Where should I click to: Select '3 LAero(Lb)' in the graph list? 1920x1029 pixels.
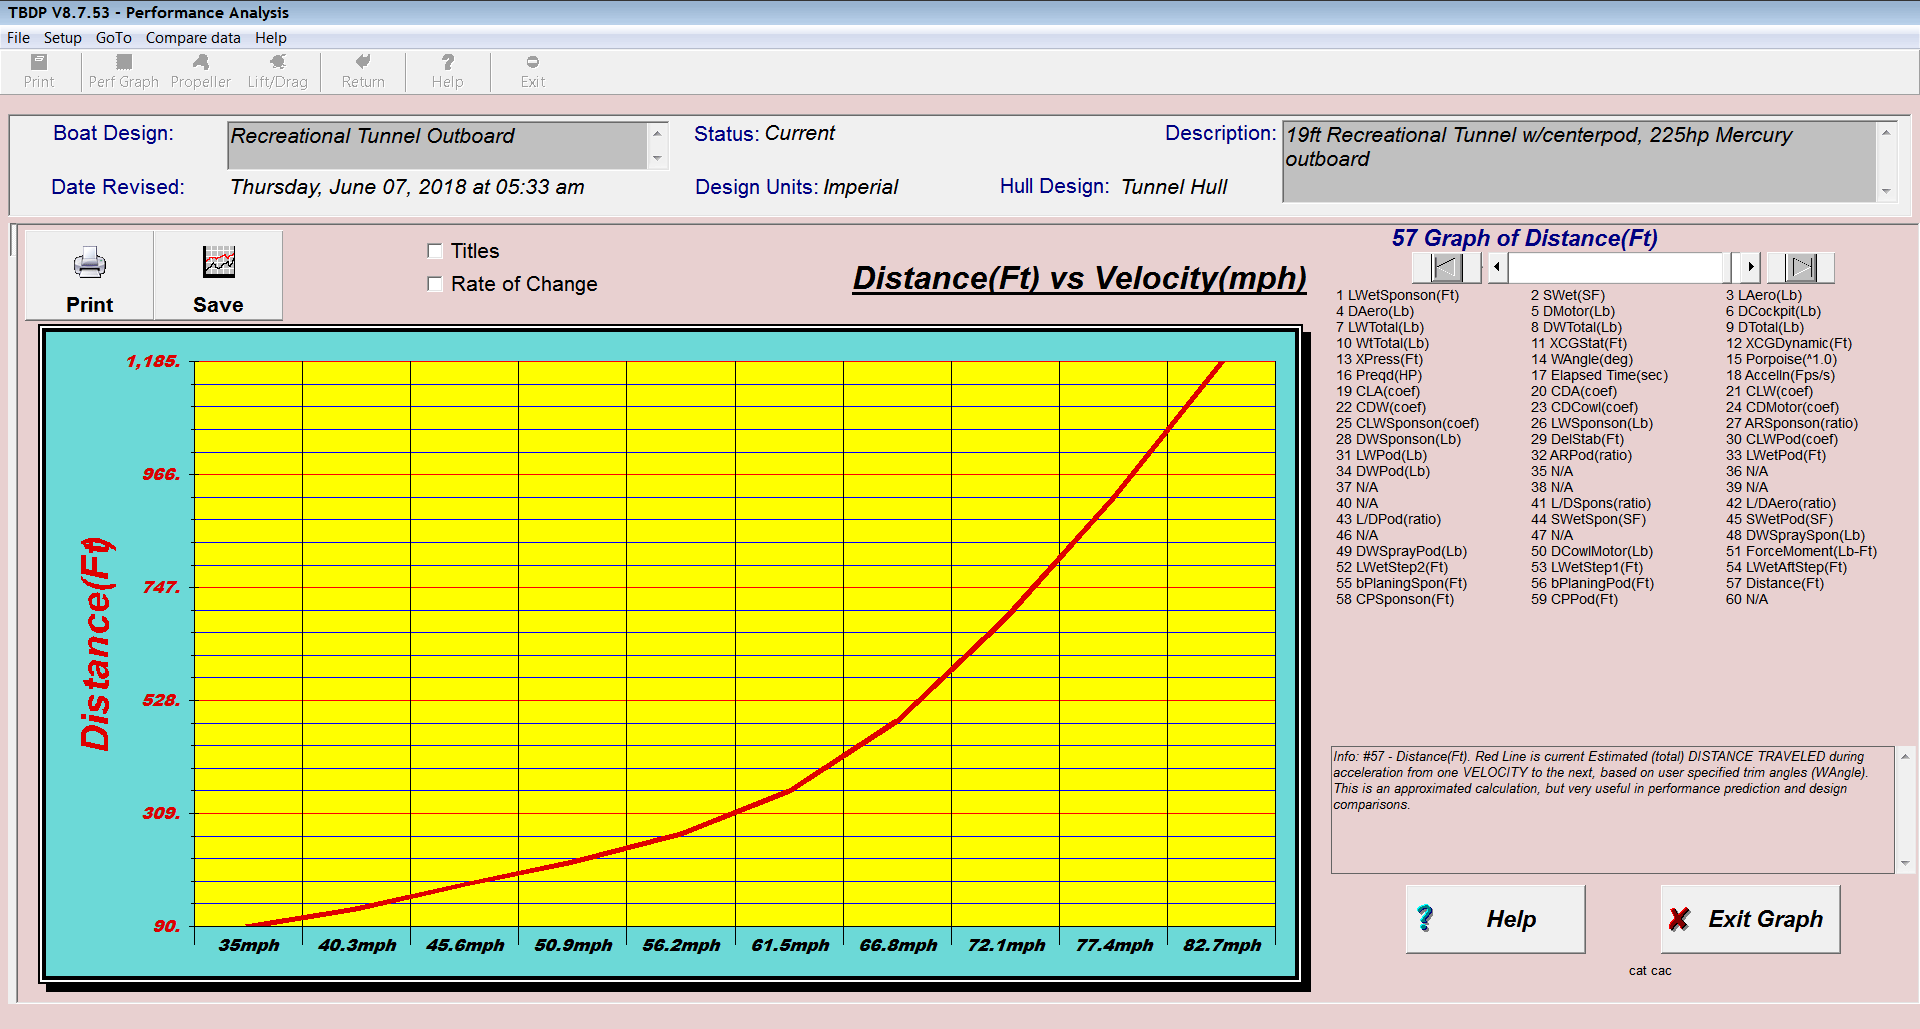(x=1763, y=295)
